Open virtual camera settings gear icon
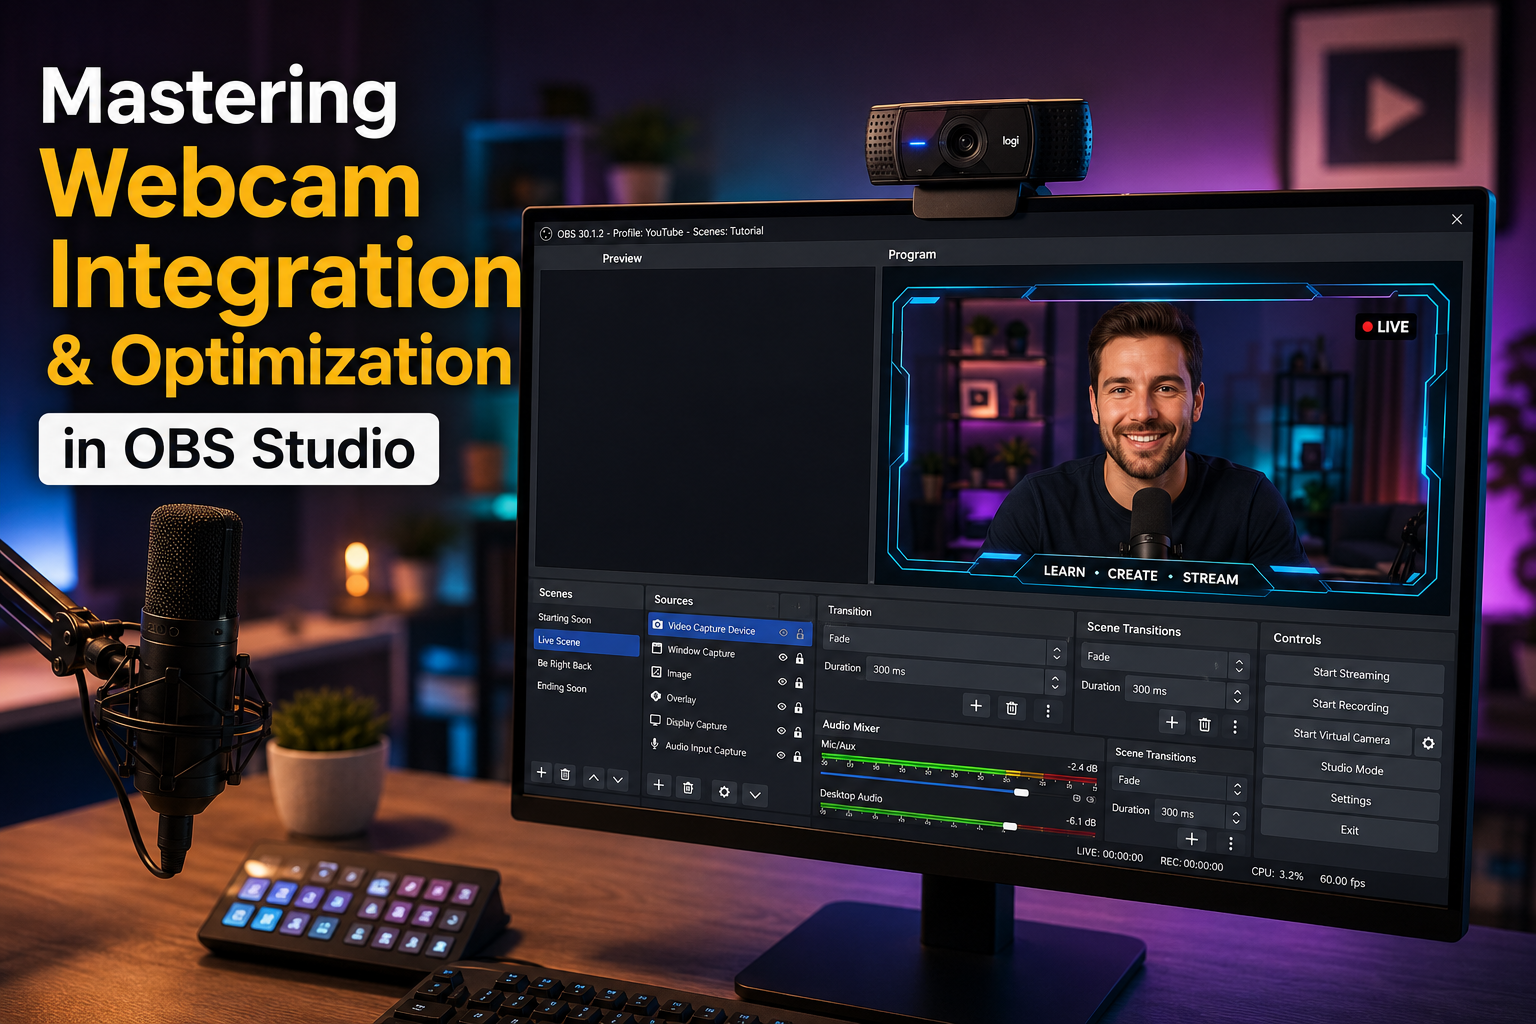 tap(1428, 743)
